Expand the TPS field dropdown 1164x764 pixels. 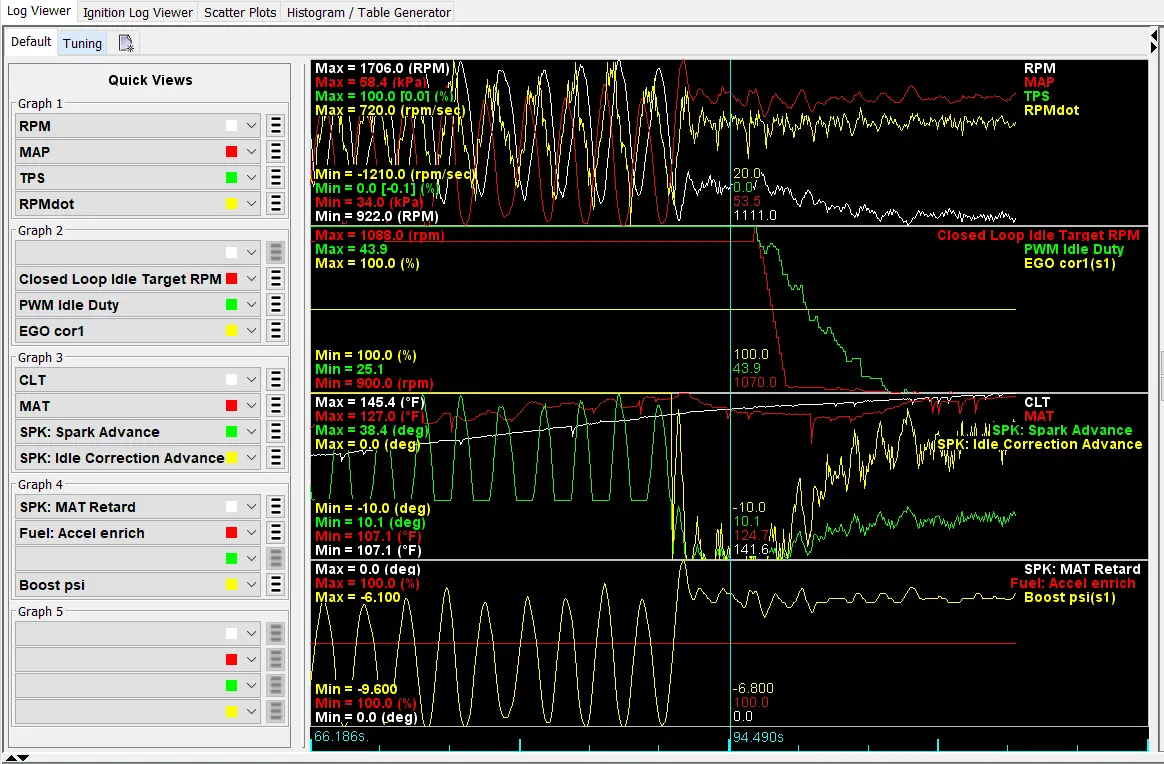coord(252,178)
